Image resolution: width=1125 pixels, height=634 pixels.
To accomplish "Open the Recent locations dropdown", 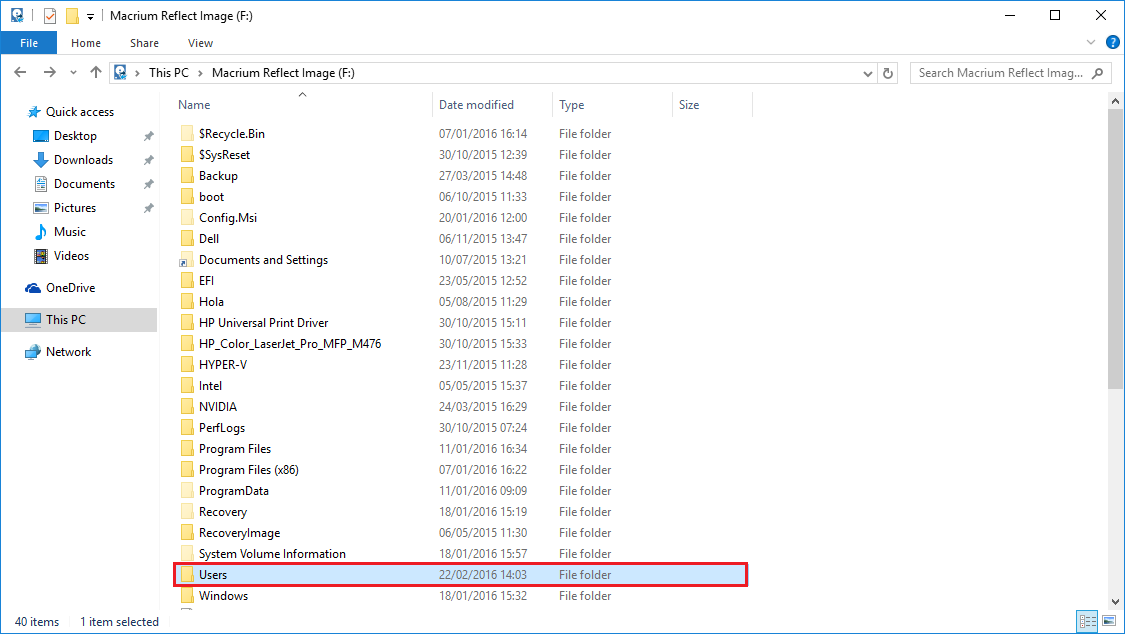I will pos(73,73).
